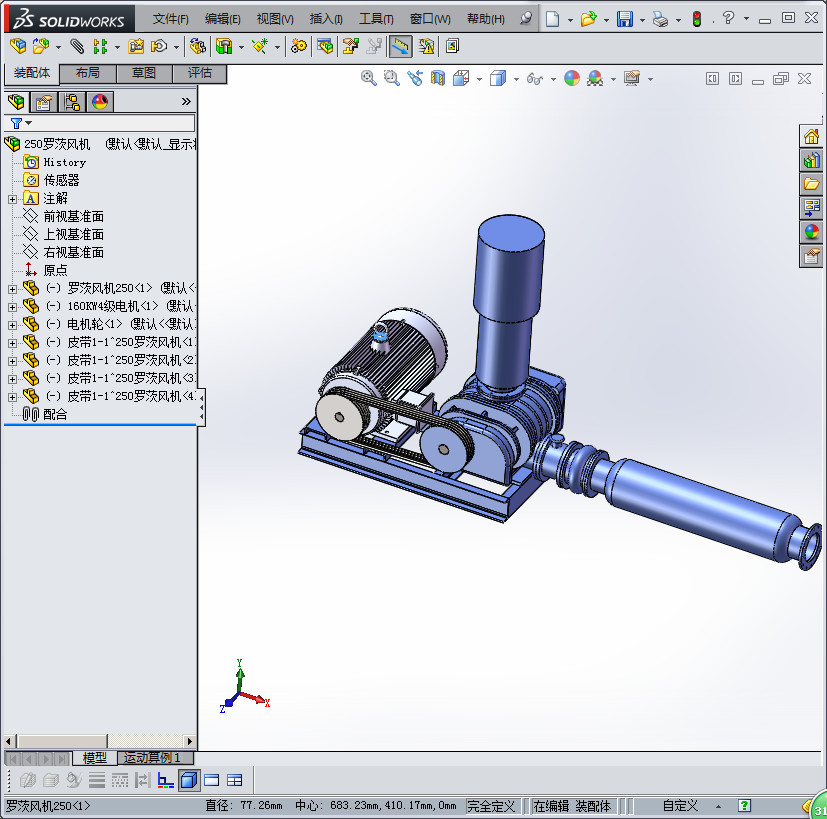
Task: Open the FeatureManager design tree tab
Action: (16, 101)
